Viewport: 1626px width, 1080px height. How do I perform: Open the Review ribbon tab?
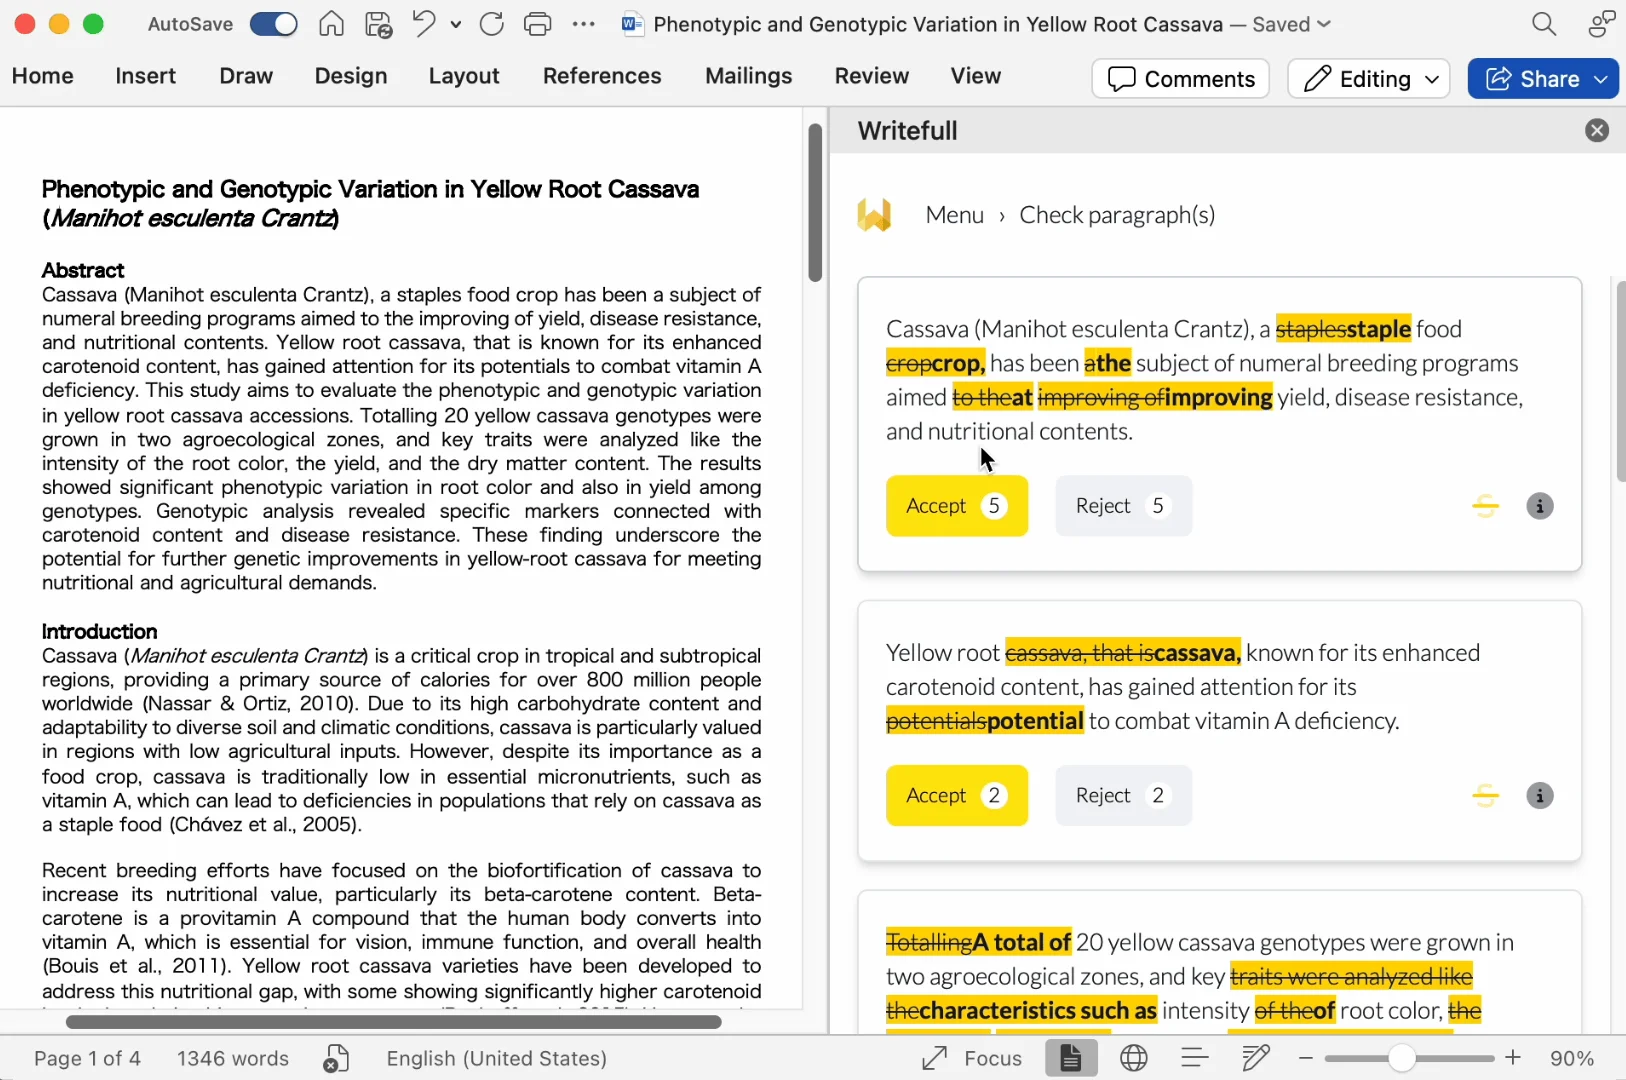[872, 75]
